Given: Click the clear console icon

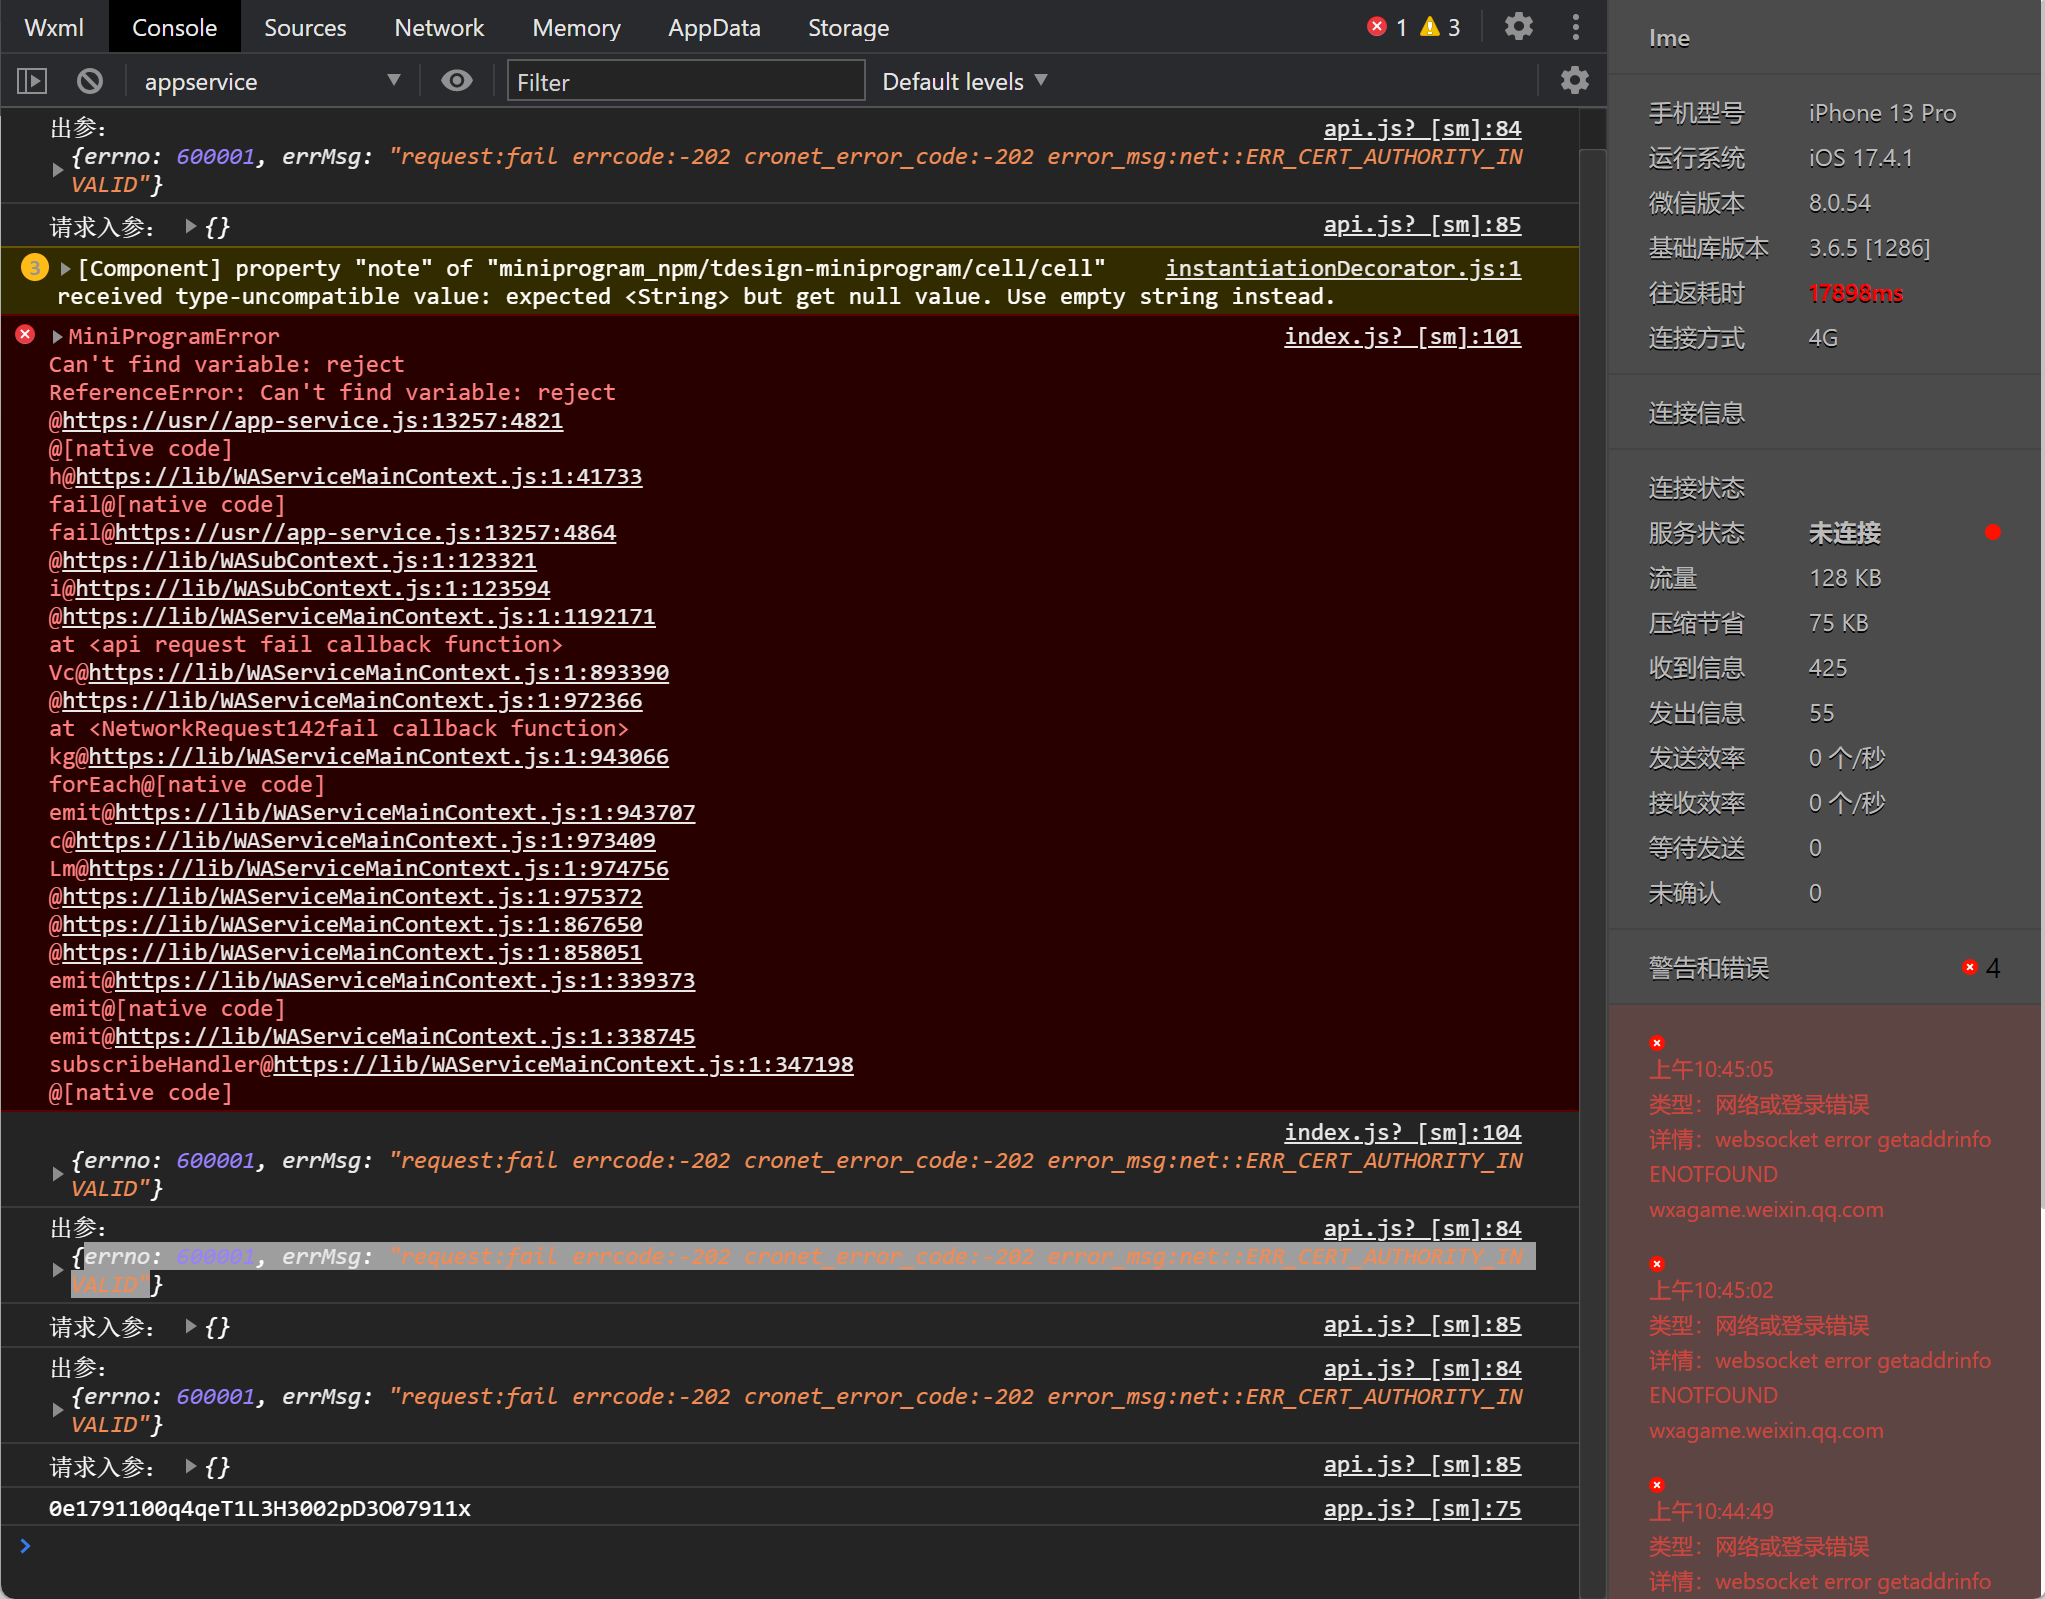Looking at the screenshot, I should [x=90, y=81].
